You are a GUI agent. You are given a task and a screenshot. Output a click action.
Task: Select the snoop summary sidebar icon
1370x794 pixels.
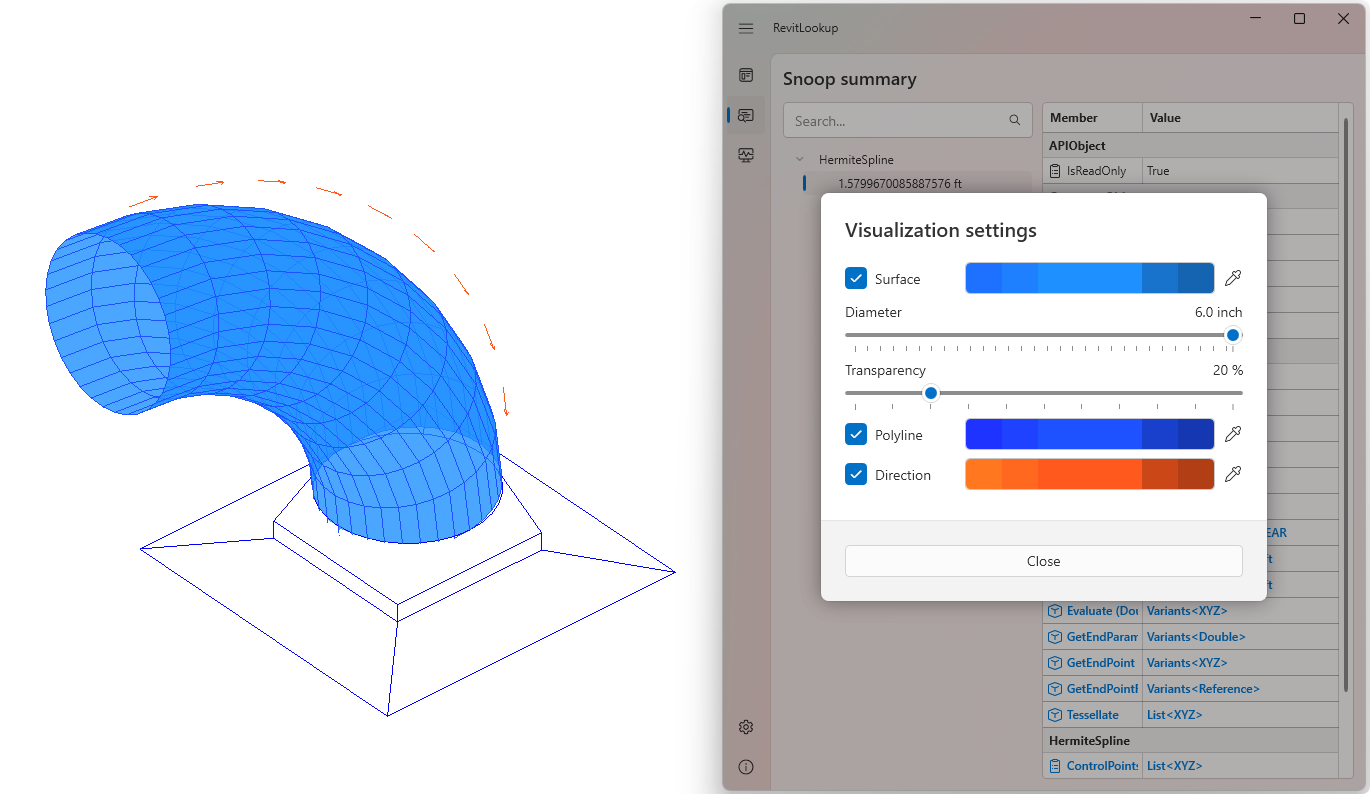[x=746, y=115]
